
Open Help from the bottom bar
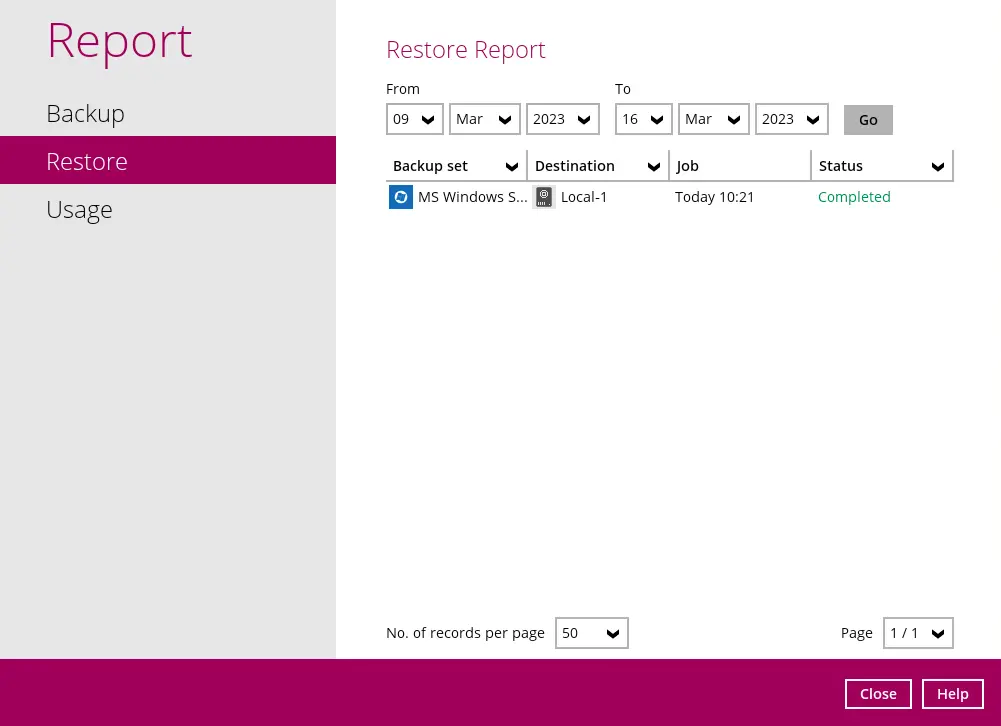pyautogui.click(x=952, y=694)
